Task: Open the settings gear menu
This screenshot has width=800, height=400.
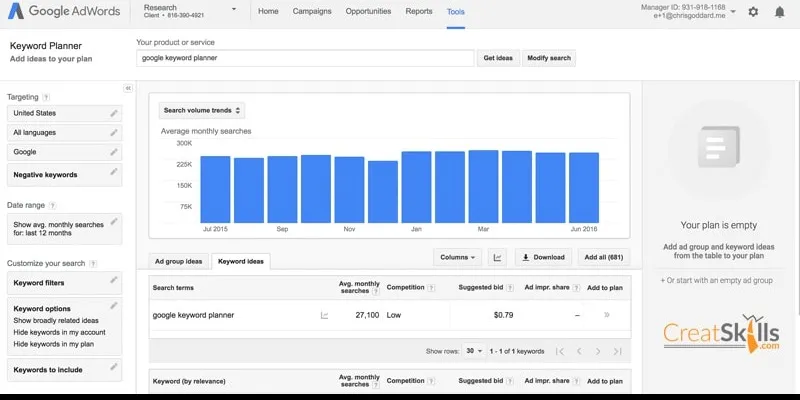Action: [x=753, y=12]
